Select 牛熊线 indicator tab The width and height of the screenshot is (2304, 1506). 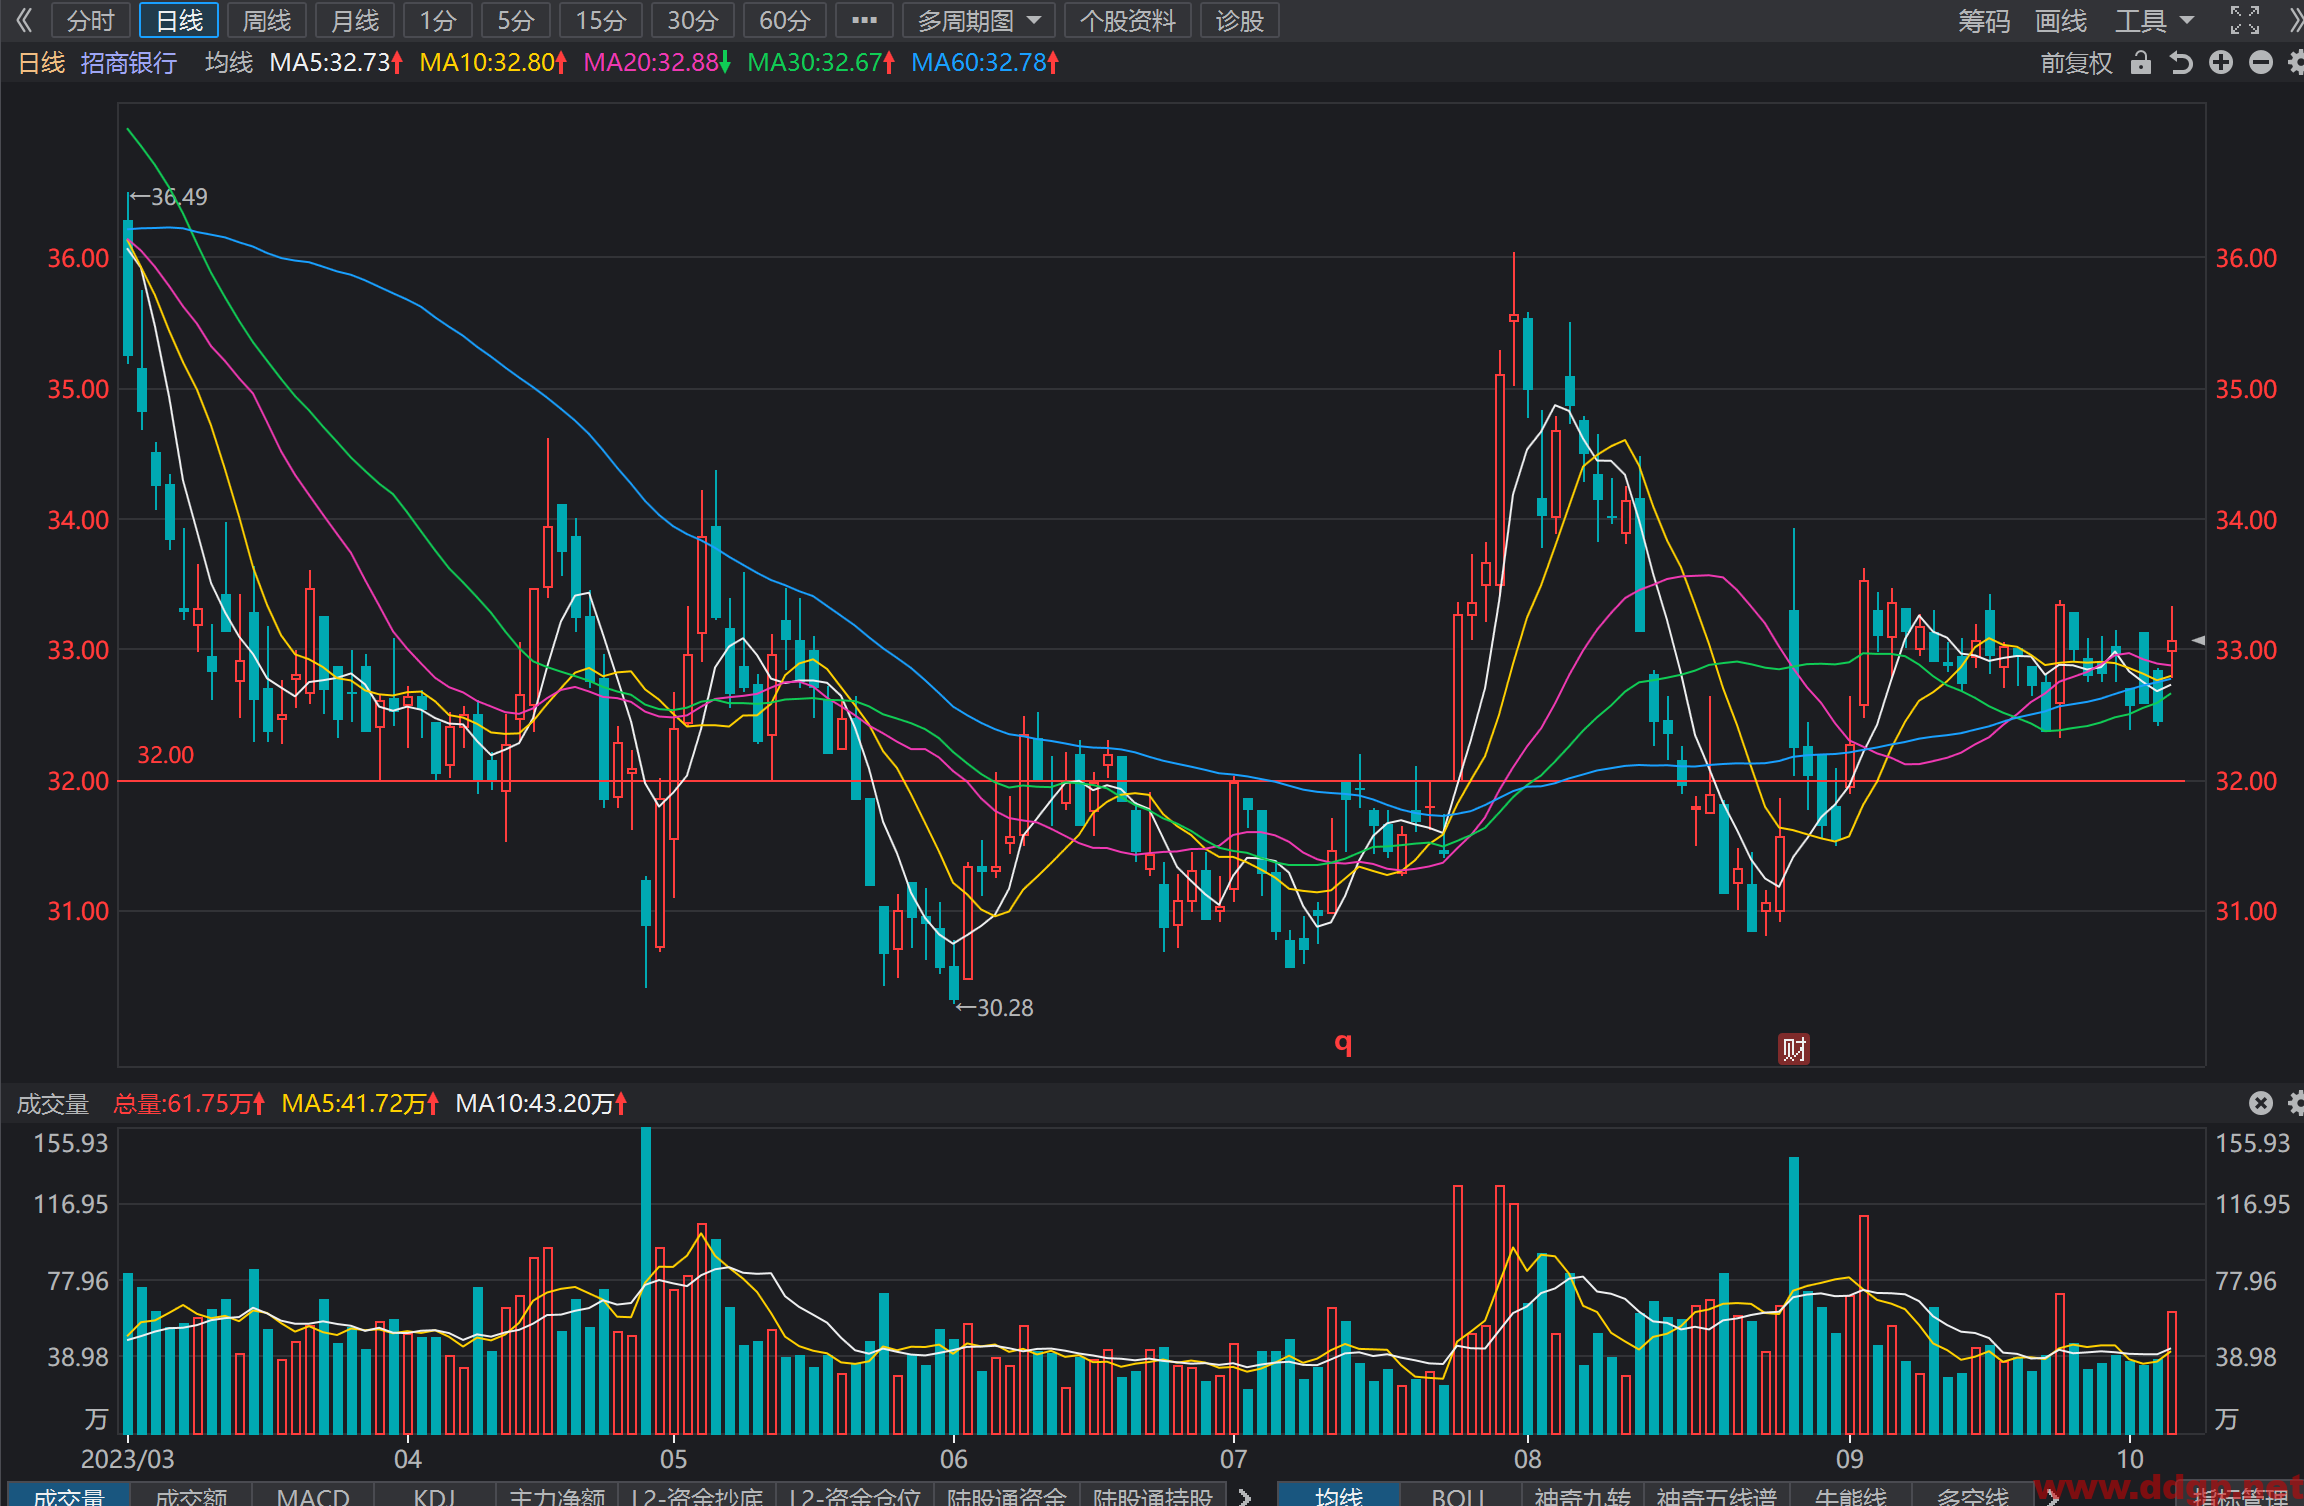point(1850,1495)
